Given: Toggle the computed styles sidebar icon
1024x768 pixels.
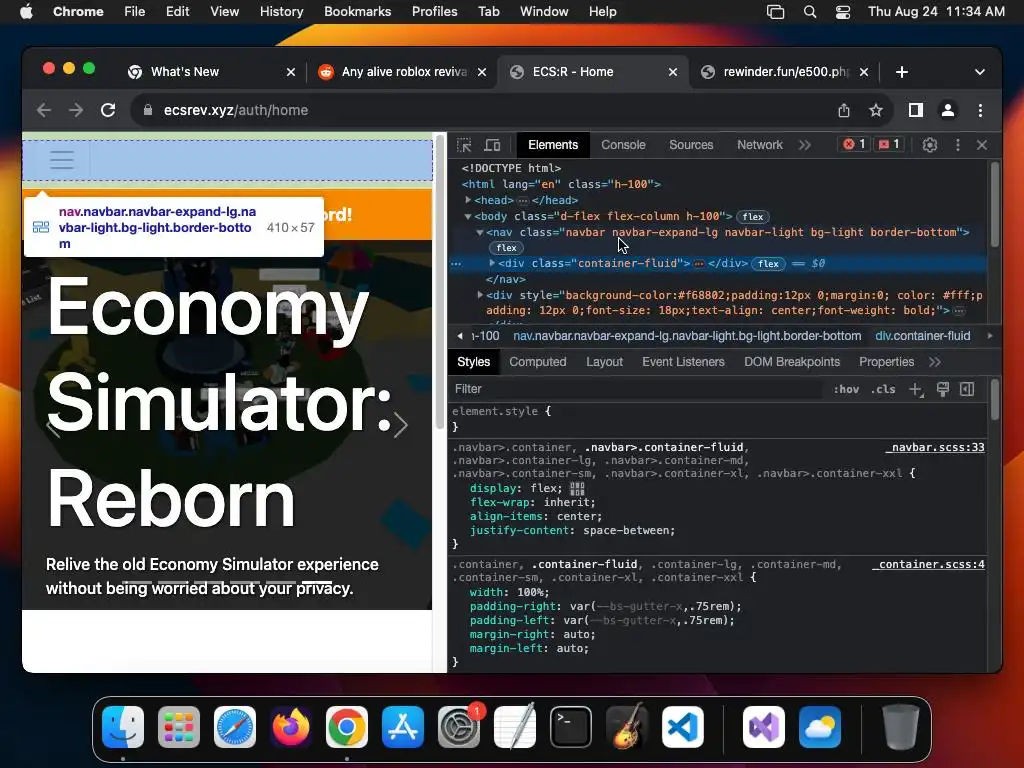Looking at the screenshot, I should (x=967, y=389).
